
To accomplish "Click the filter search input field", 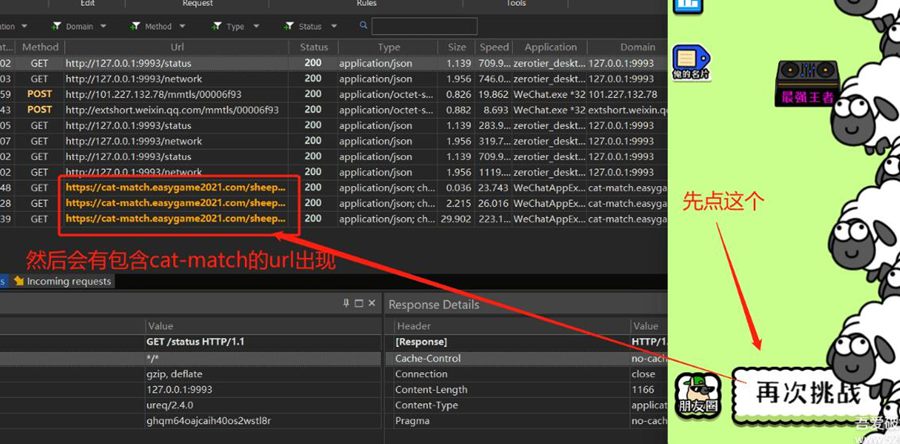I will [x=424, y=26].
